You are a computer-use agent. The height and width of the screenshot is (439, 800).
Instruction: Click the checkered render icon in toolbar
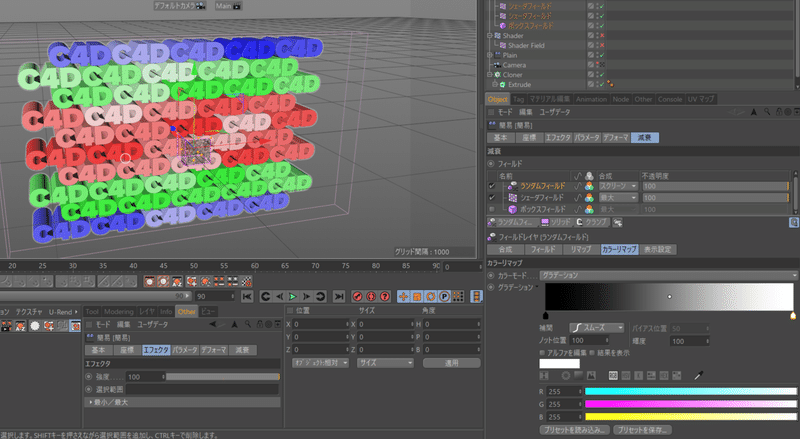pos(246,281)
